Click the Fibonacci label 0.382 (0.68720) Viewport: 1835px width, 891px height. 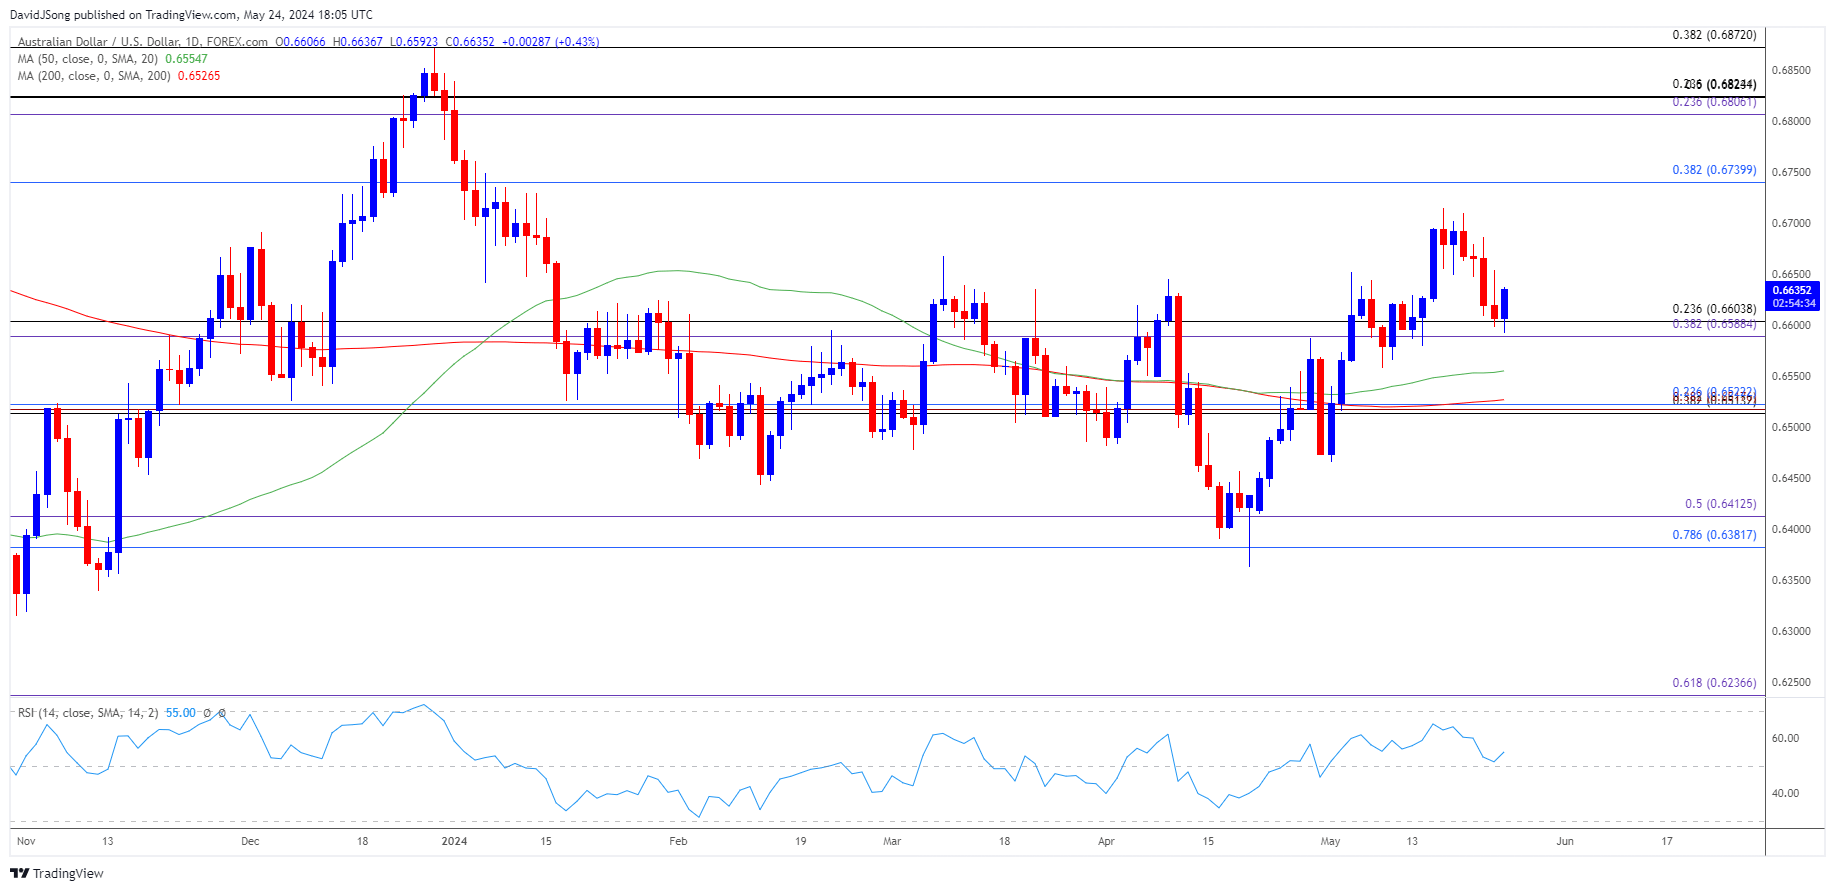[1714, 35]
